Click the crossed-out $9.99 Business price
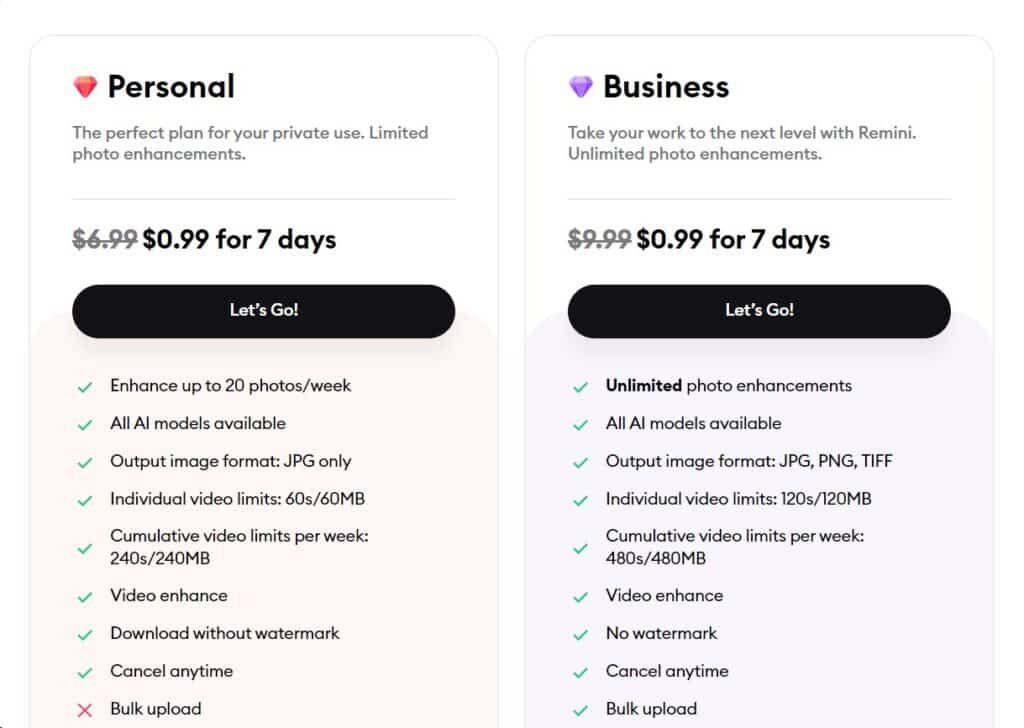 pos(599,240)
